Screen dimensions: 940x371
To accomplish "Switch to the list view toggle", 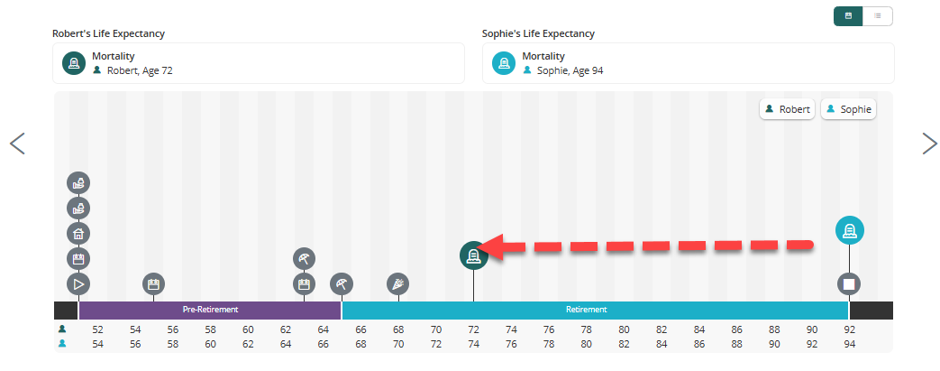I will tap(878, 16).
